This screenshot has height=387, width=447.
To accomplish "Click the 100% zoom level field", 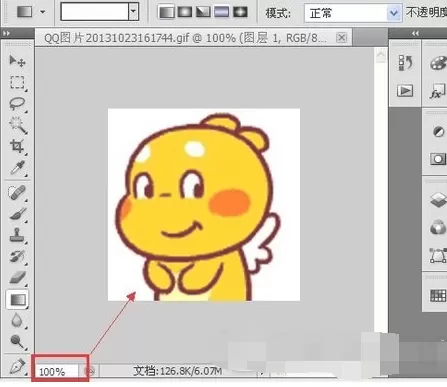I will (57, 371).
